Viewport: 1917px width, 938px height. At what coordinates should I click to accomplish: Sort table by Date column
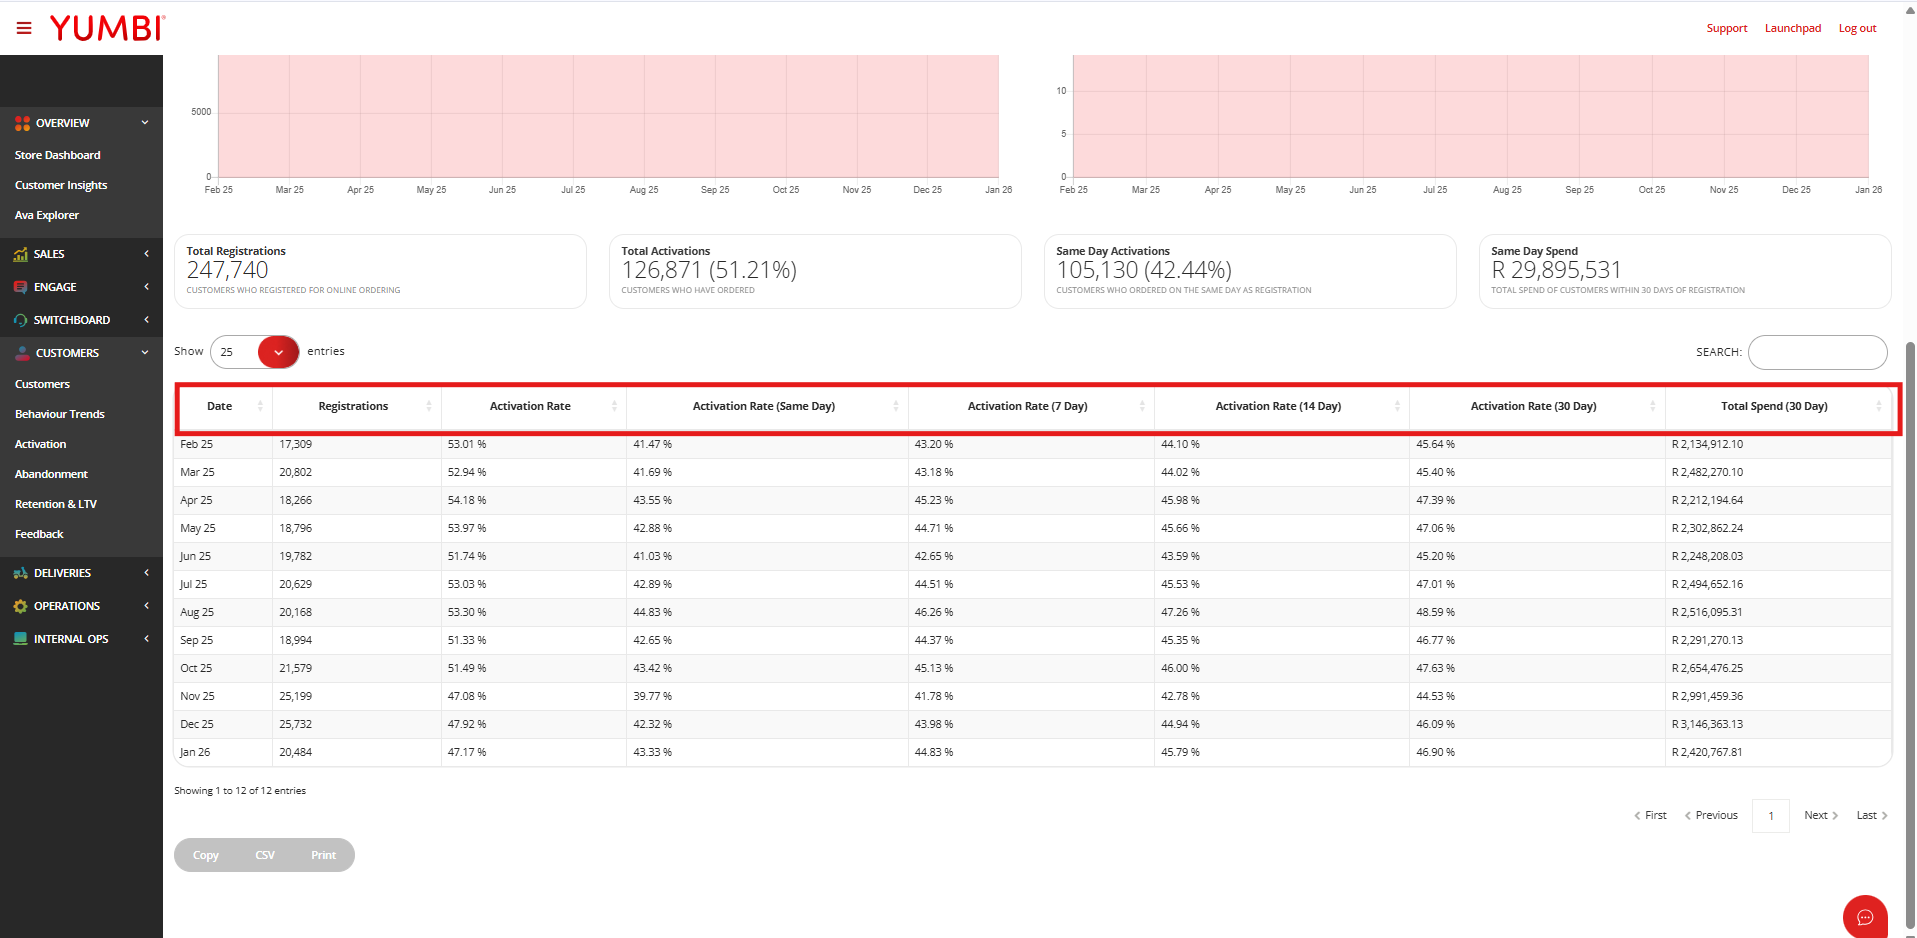pyautogui.click(x=220, y=406)
